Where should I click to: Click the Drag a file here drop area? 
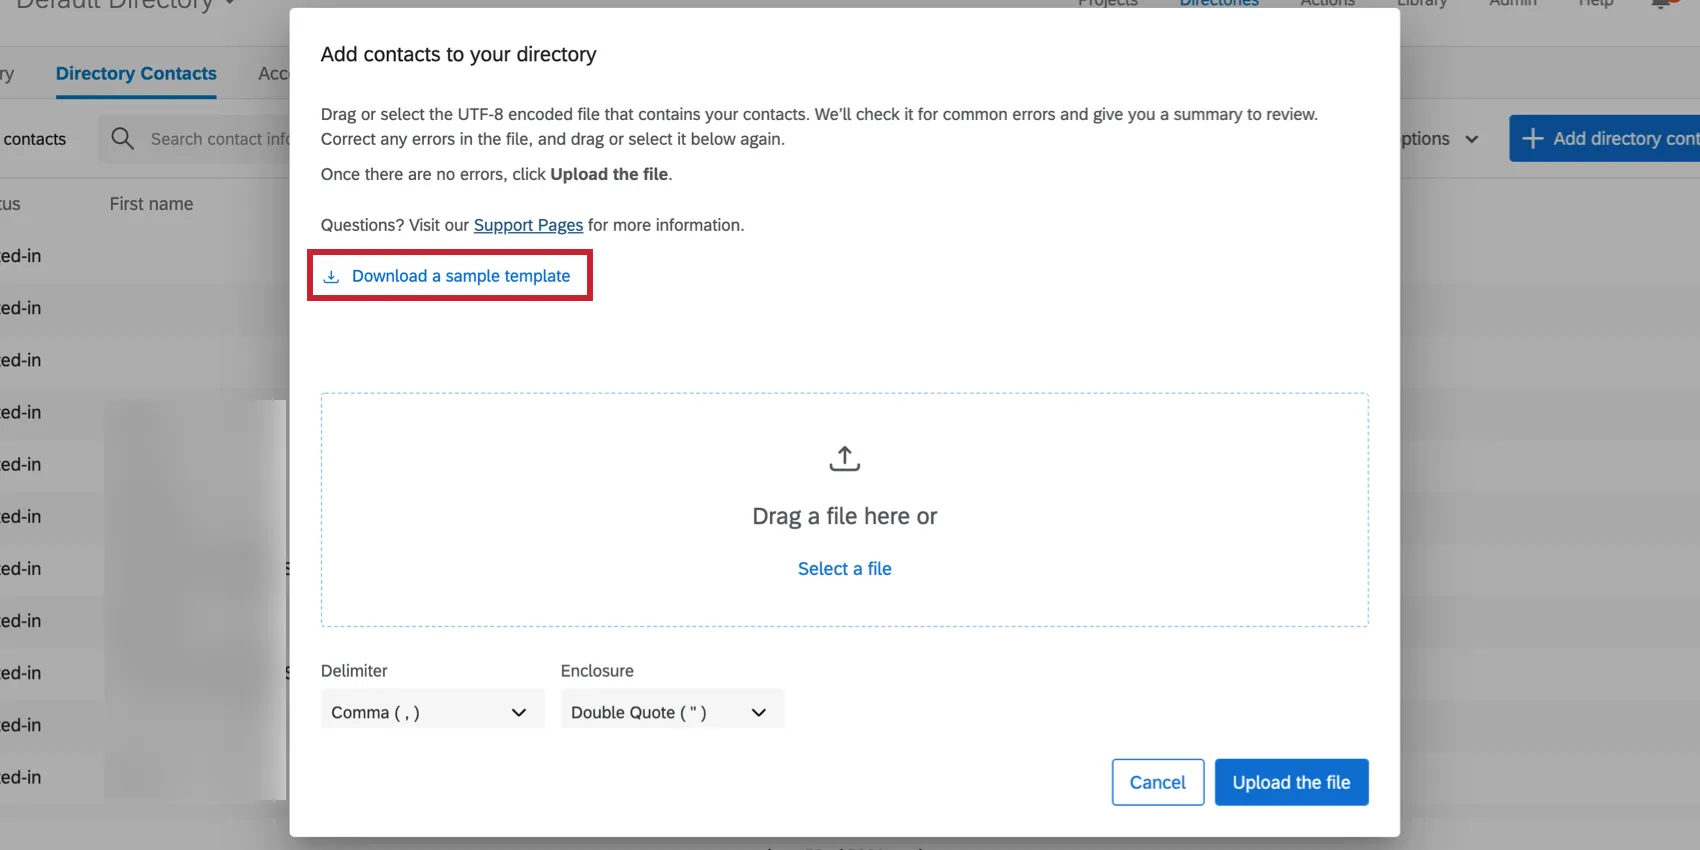pos(844,516)
